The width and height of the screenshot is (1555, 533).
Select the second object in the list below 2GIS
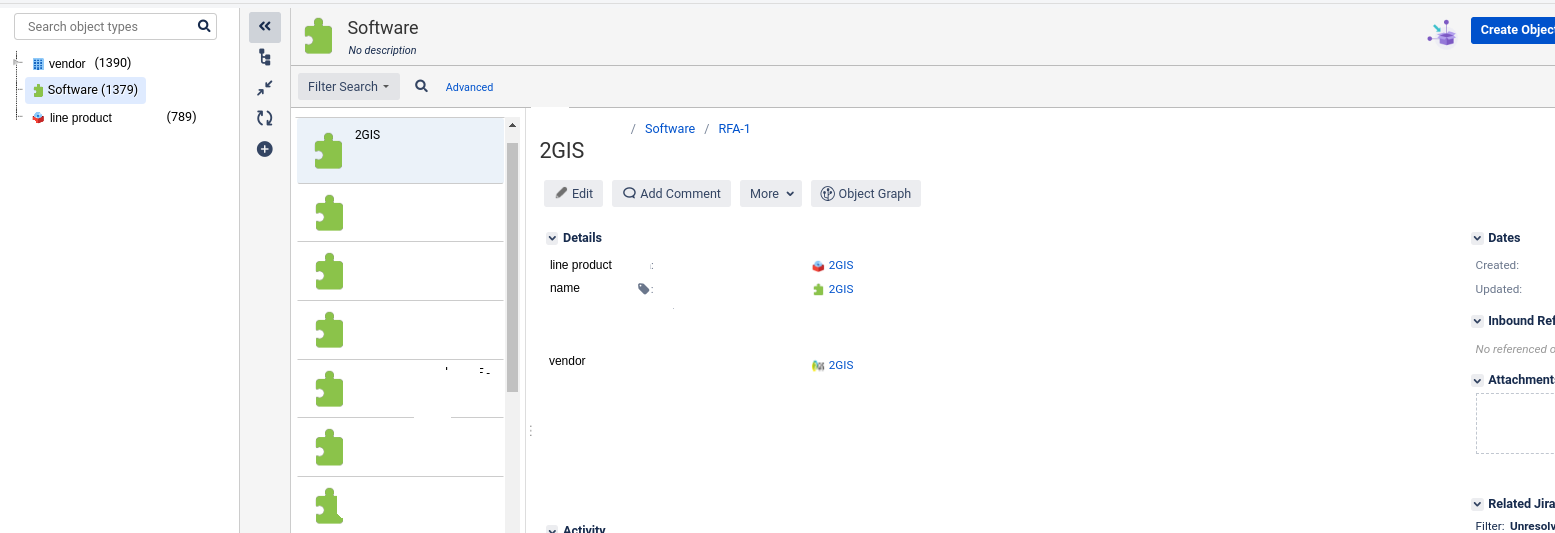pyautogui.click(x=400, y=213)
